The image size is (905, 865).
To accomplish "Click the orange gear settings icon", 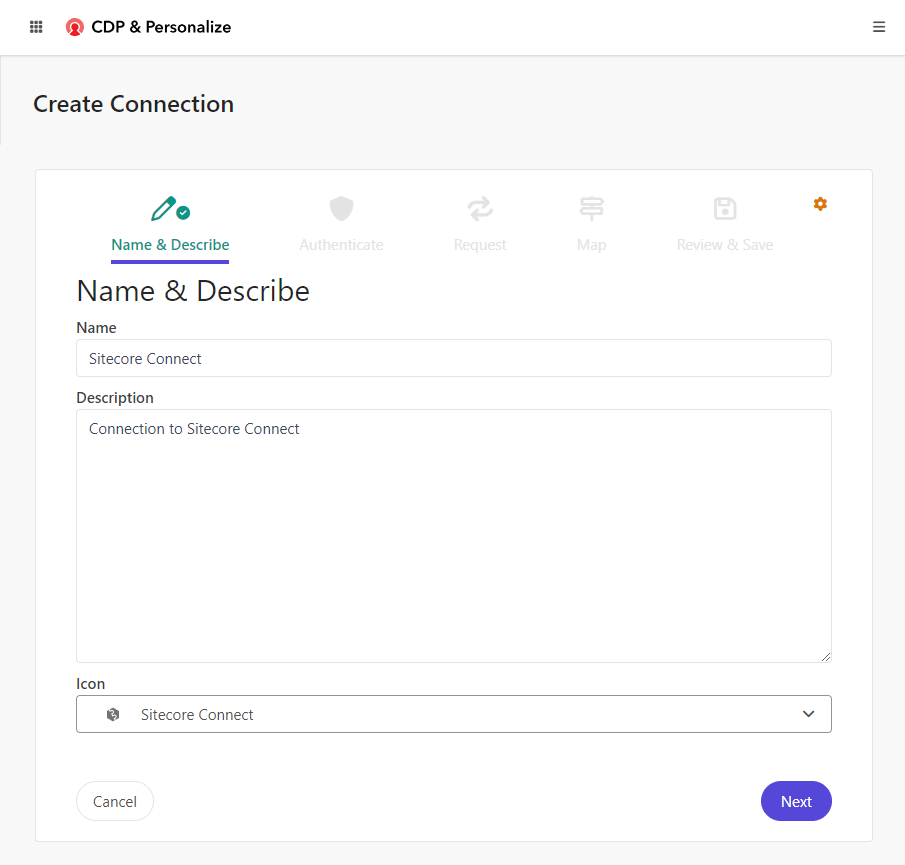I will pos(820,204).
